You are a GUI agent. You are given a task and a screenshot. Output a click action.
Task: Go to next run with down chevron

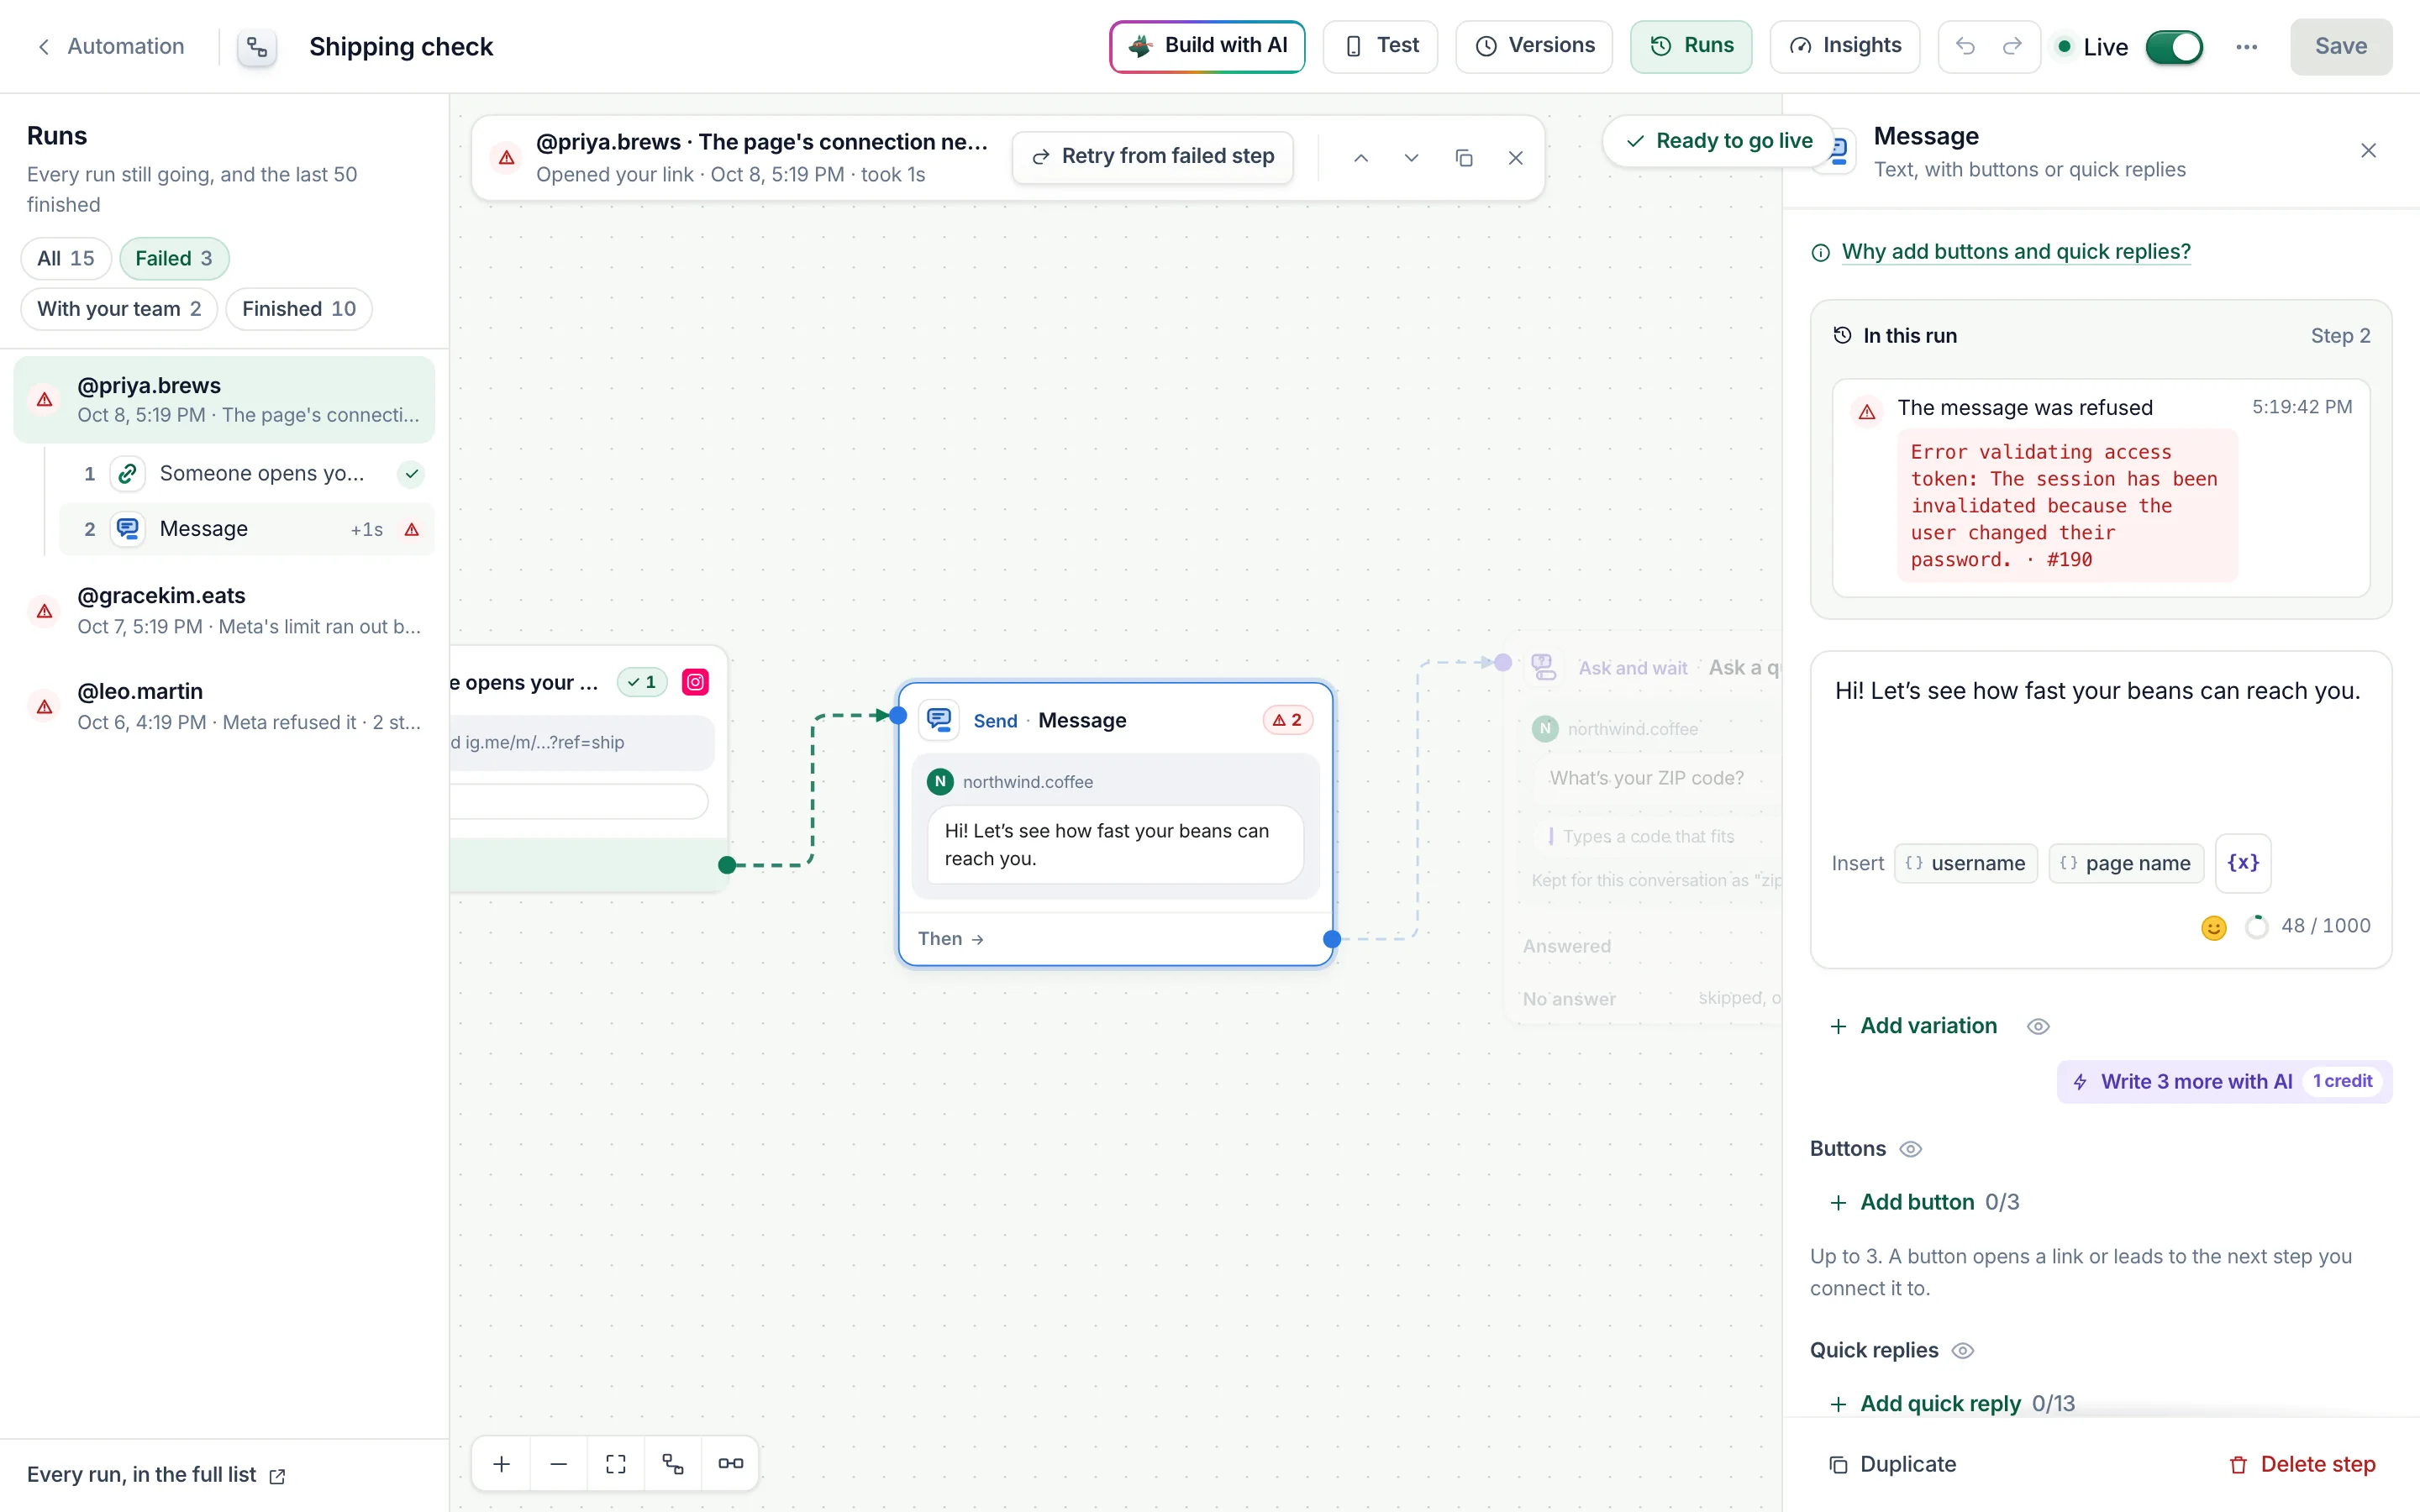(1411, 157)
